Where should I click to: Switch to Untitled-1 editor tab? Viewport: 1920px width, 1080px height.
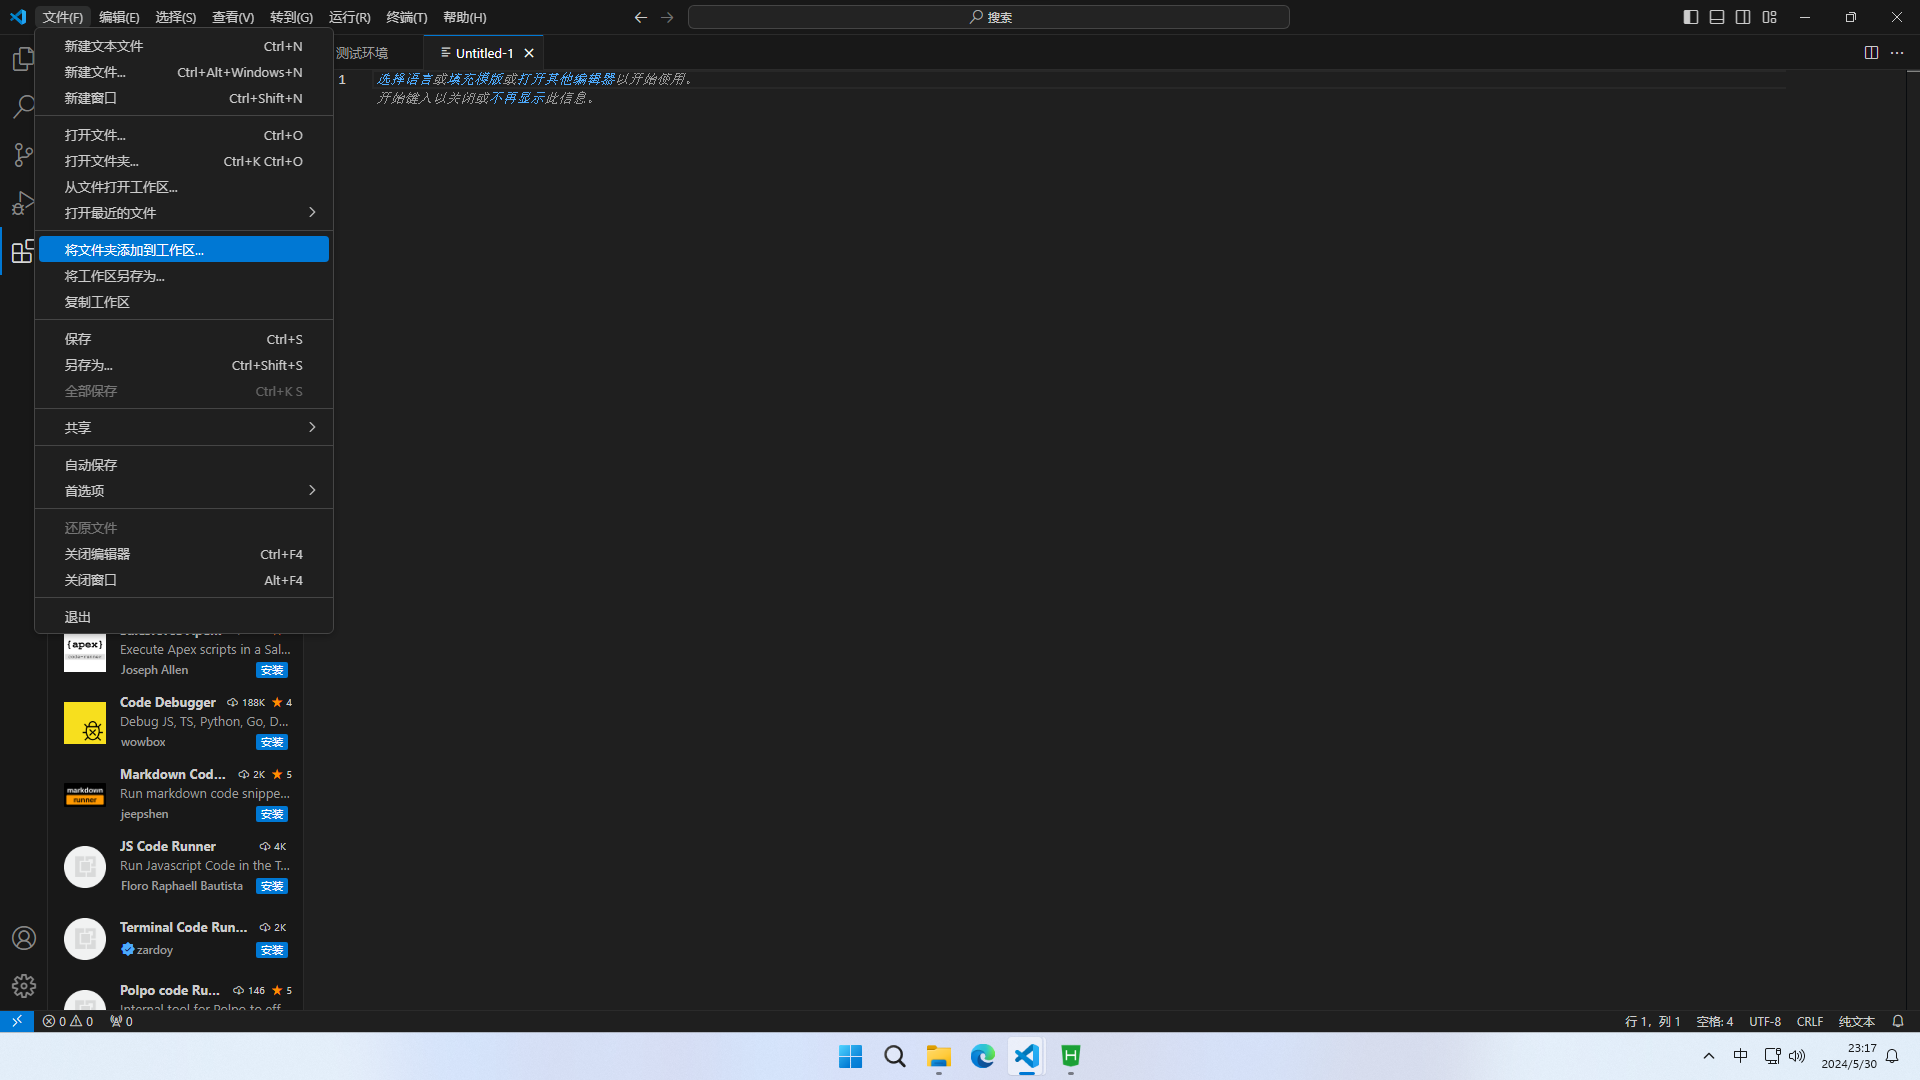pyautogui.click(x=484, y=53)
